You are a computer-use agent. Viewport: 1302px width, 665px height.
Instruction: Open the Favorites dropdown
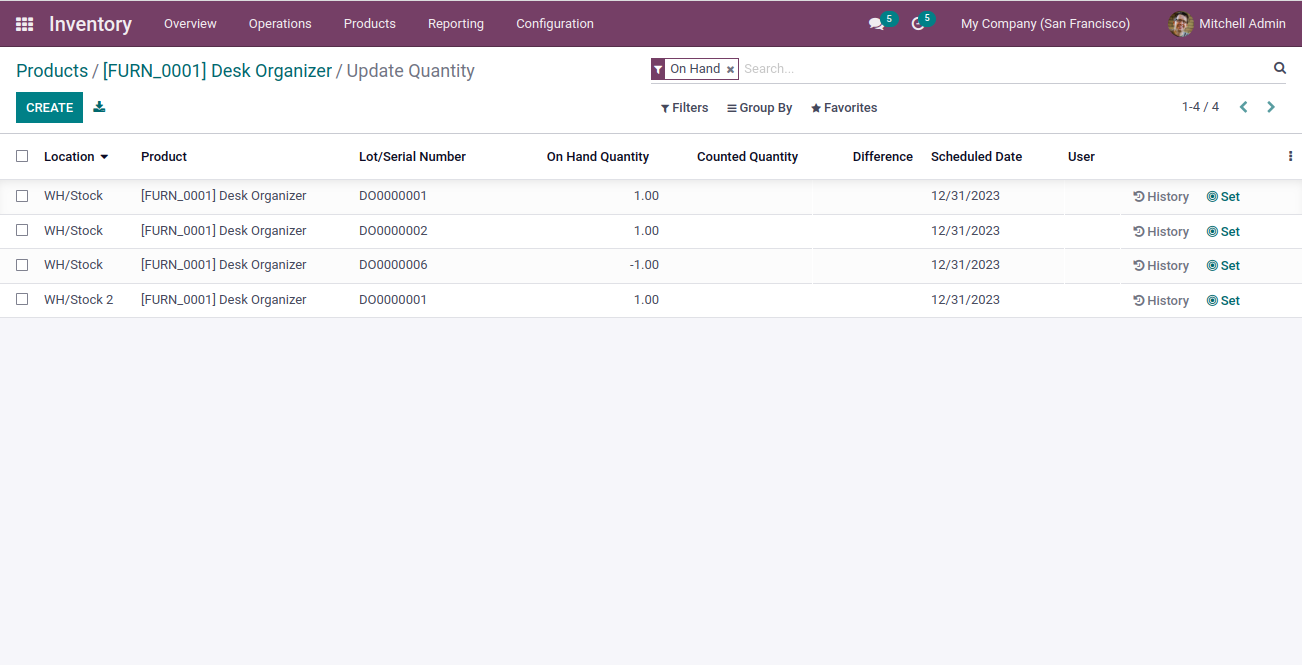click(x=844, y=108)
